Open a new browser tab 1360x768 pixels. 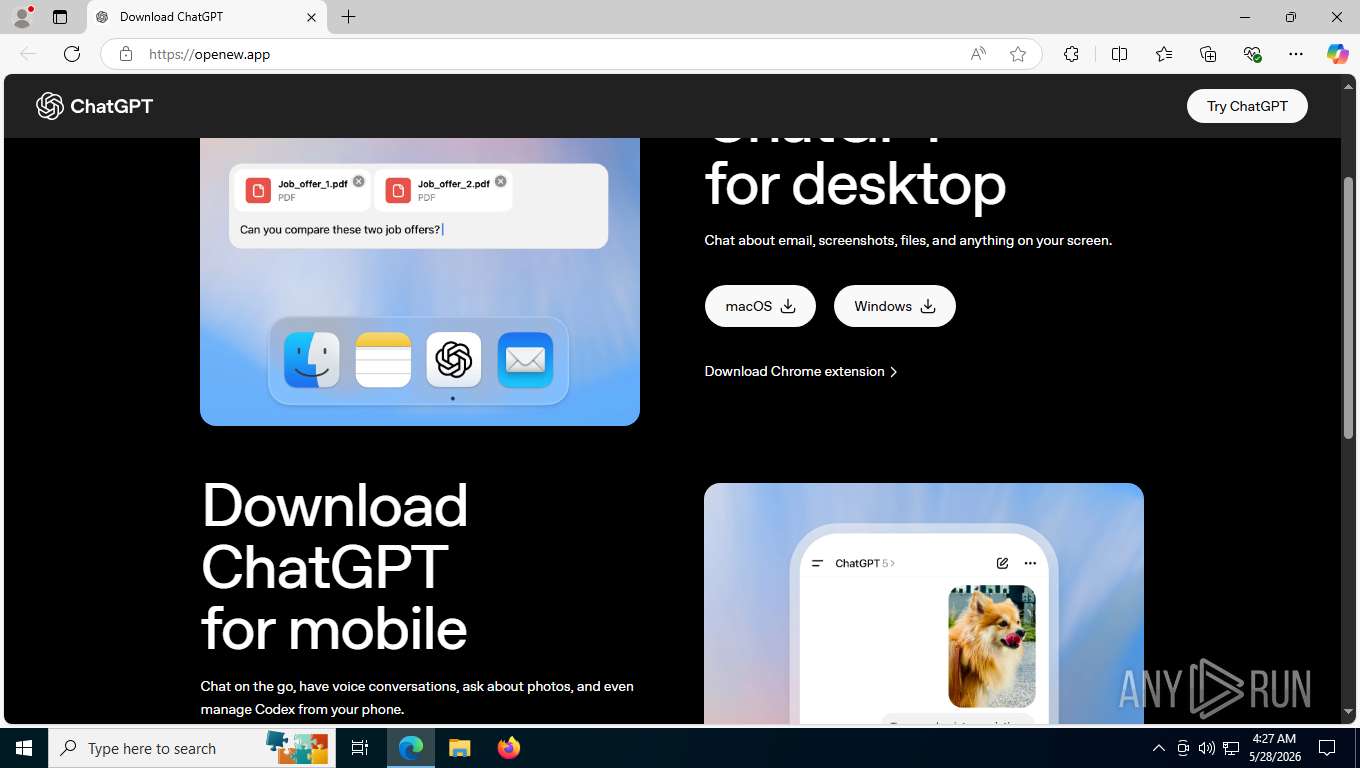(348, 17)
